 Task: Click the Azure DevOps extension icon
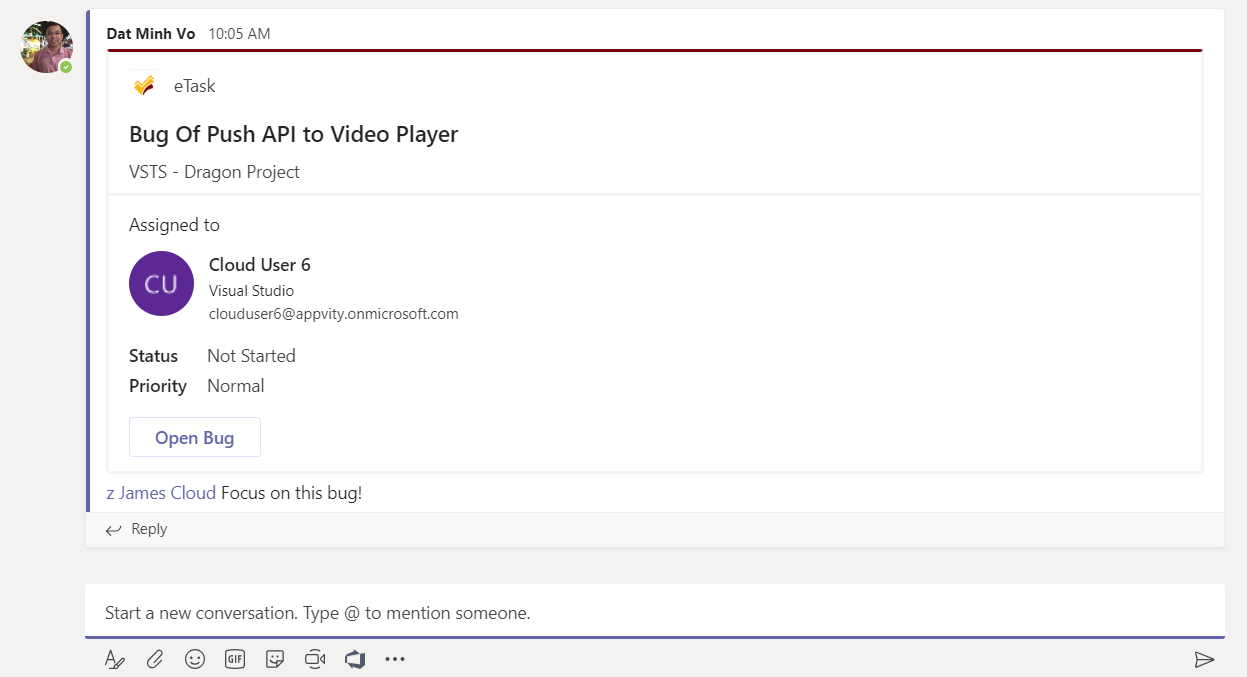pyautogui.click(x=355, y=659)
